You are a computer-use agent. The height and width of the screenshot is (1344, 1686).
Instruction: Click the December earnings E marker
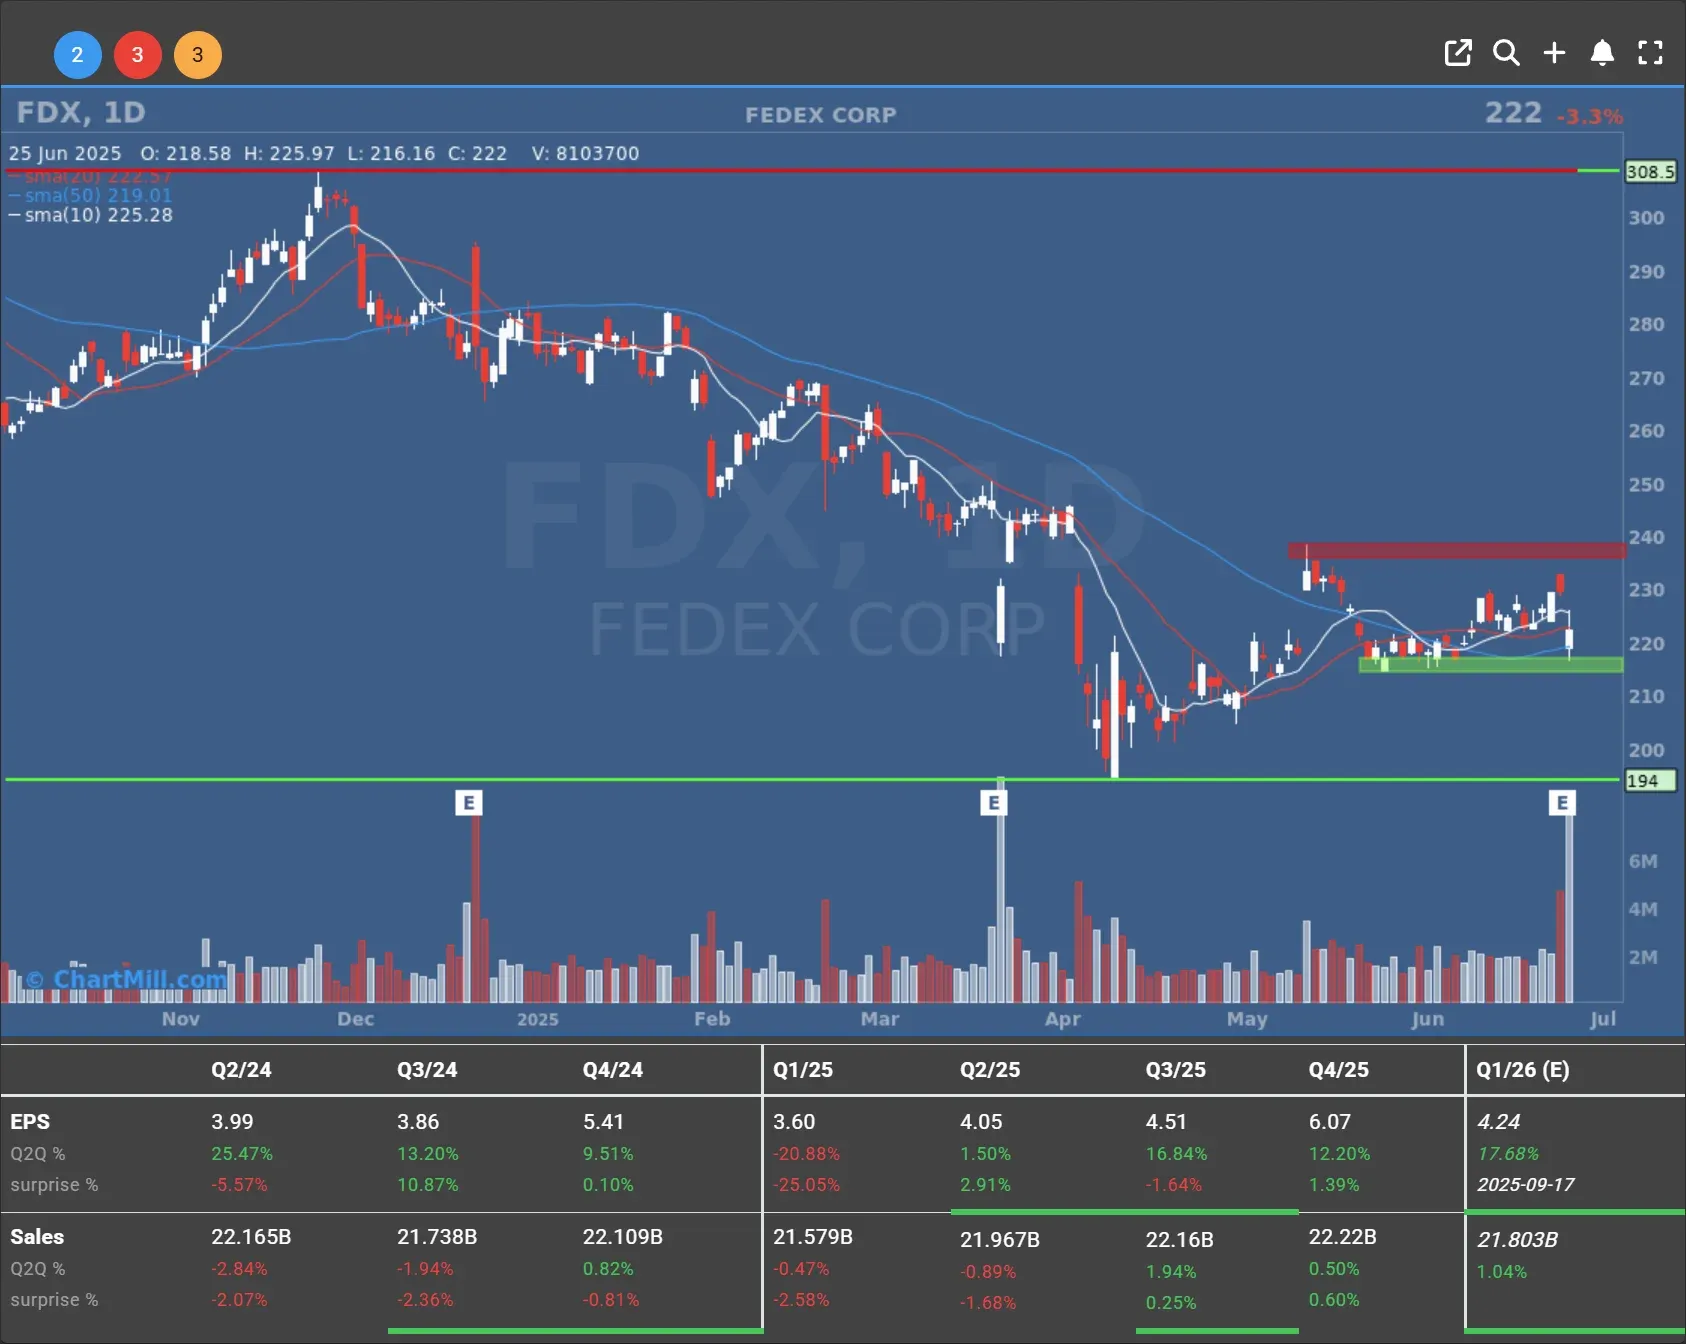469,803
